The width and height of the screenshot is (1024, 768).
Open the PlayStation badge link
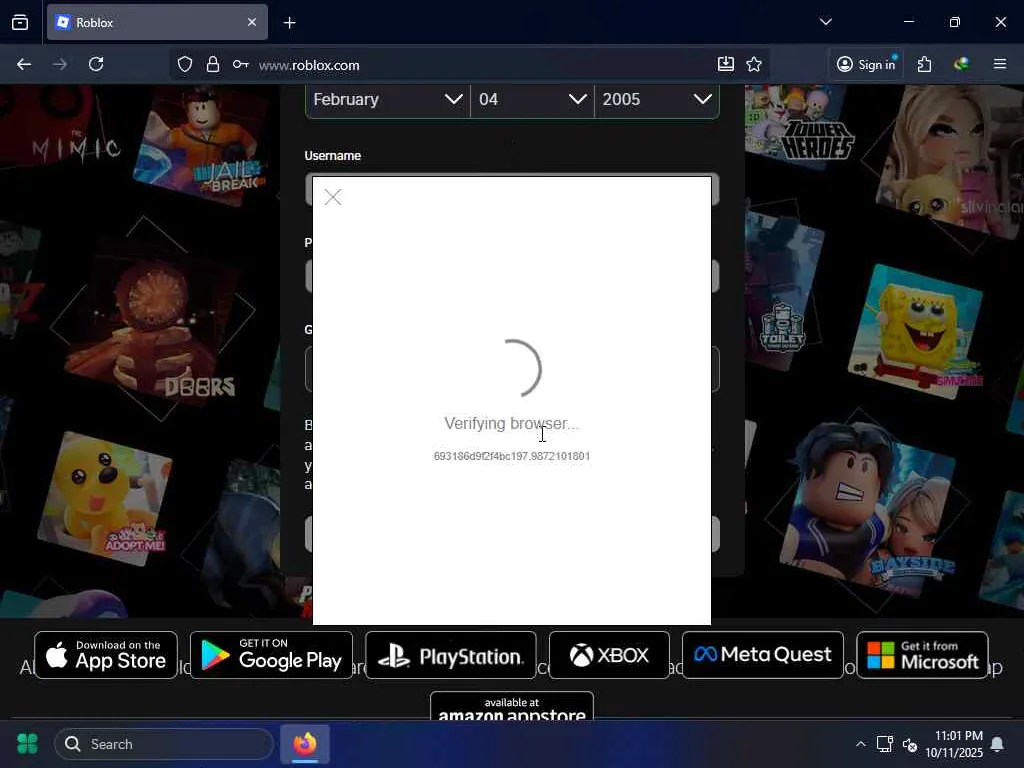pos(451,655)
